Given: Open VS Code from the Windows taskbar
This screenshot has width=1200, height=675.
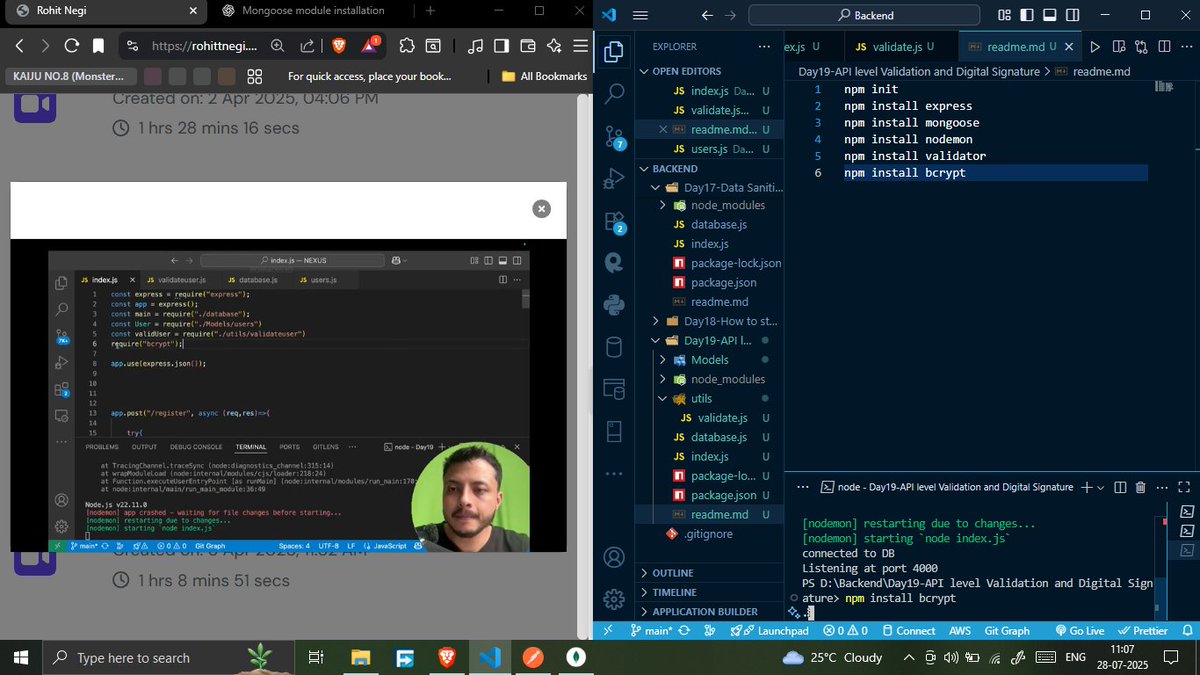Looking at the screenshot, I should 489,658.
